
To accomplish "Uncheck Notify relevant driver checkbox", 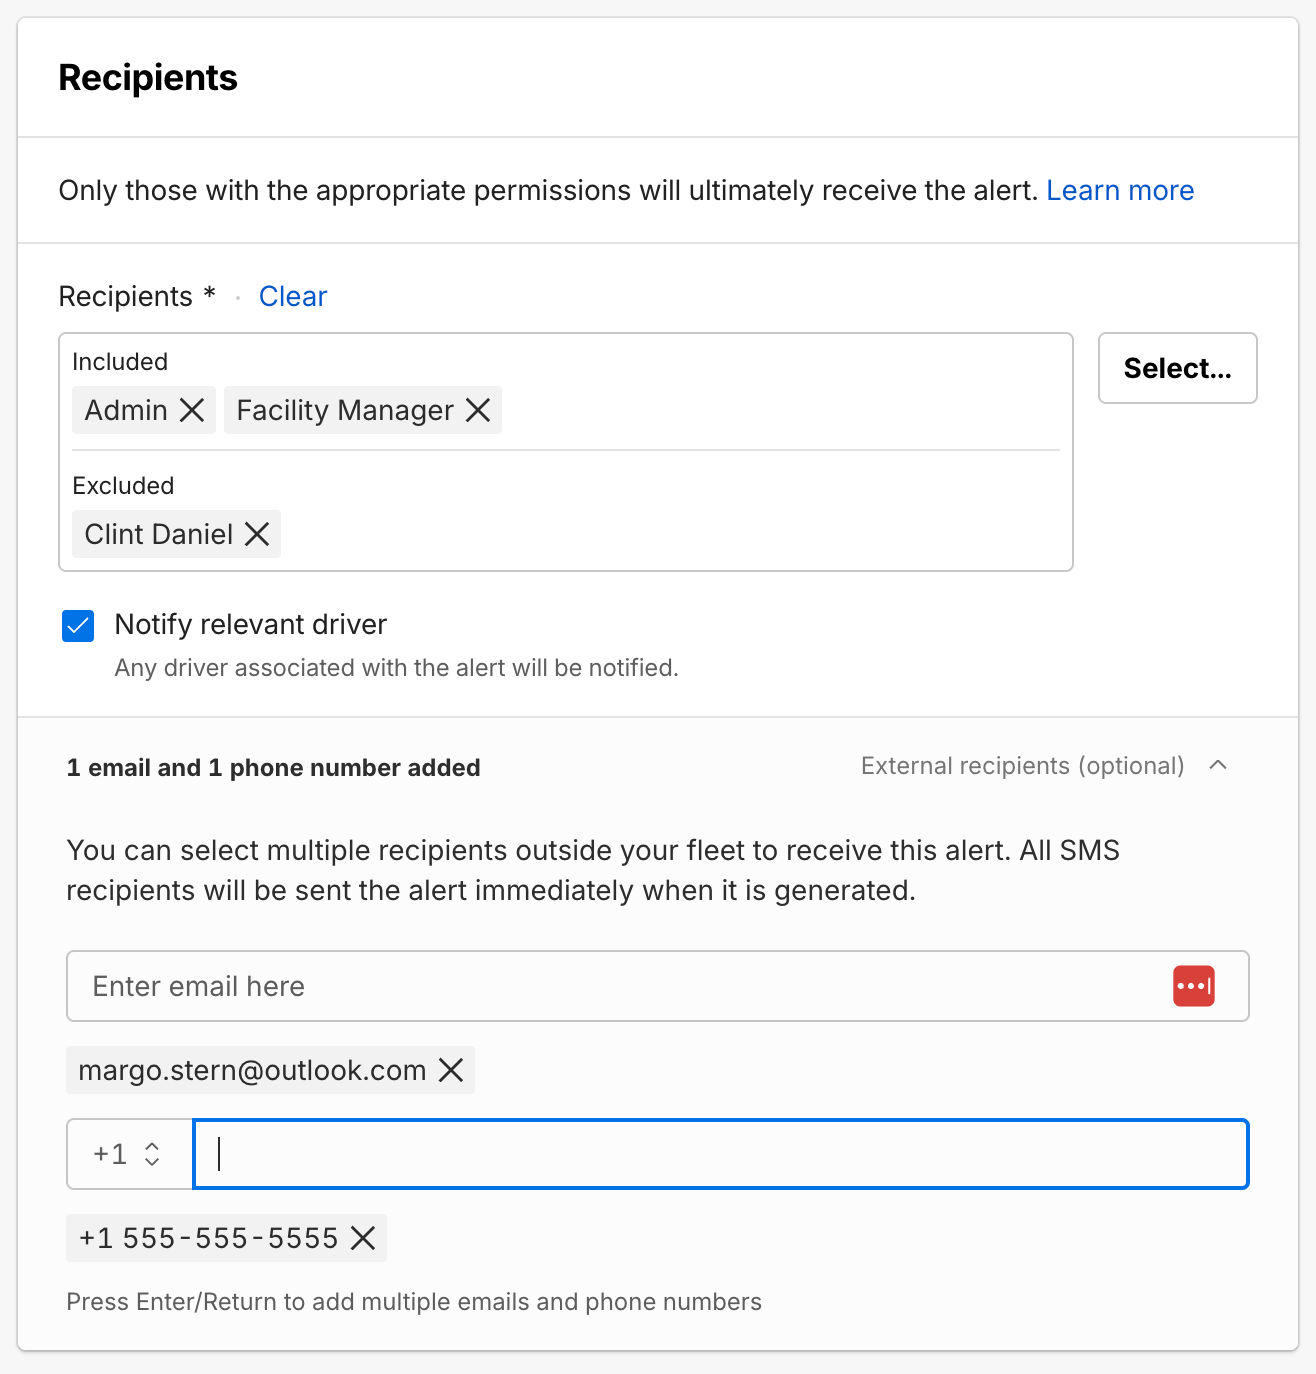I will point(78,626).
